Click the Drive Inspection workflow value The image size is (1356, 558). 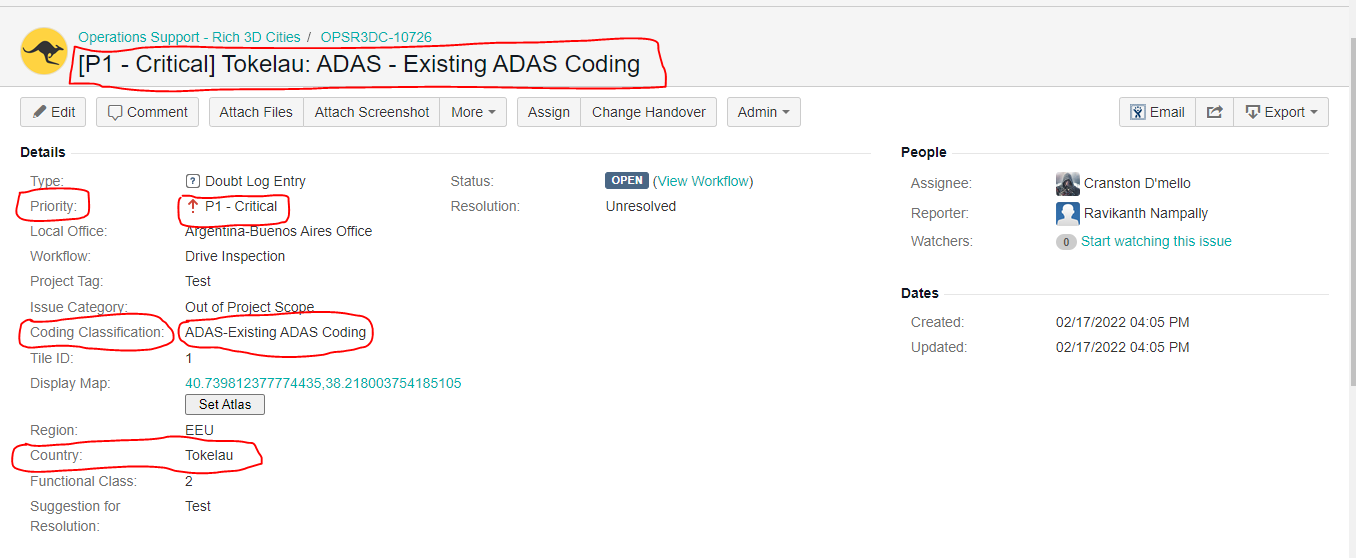click(x=235, y=256)
